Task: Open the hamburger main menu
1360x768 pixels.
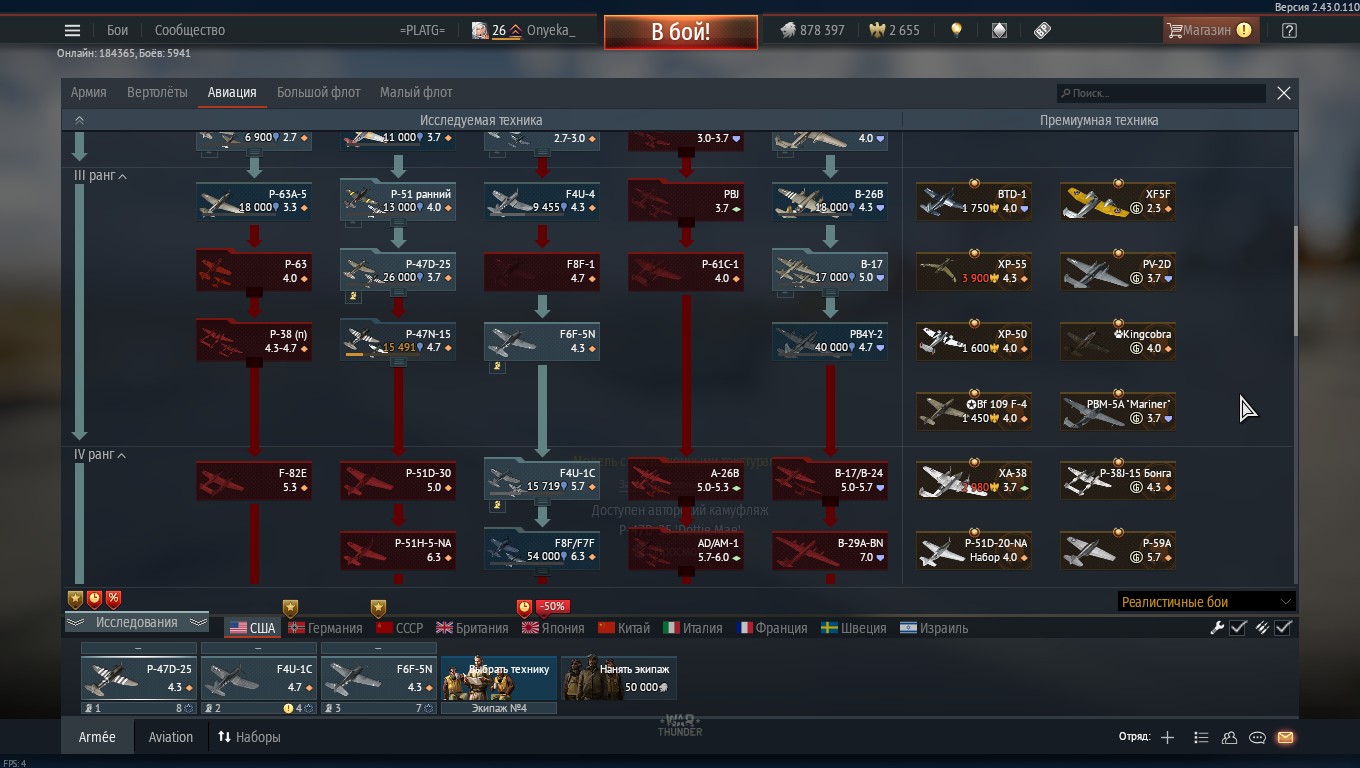Action: tap(72, 30)
